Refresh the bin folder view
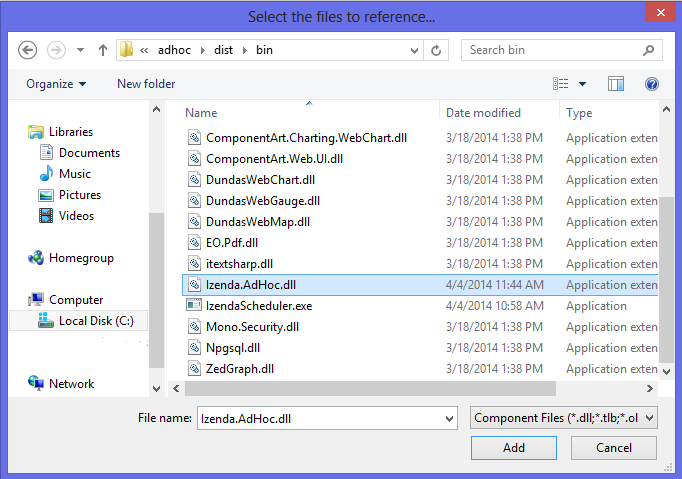682x479 pixels. pos(436,50)
